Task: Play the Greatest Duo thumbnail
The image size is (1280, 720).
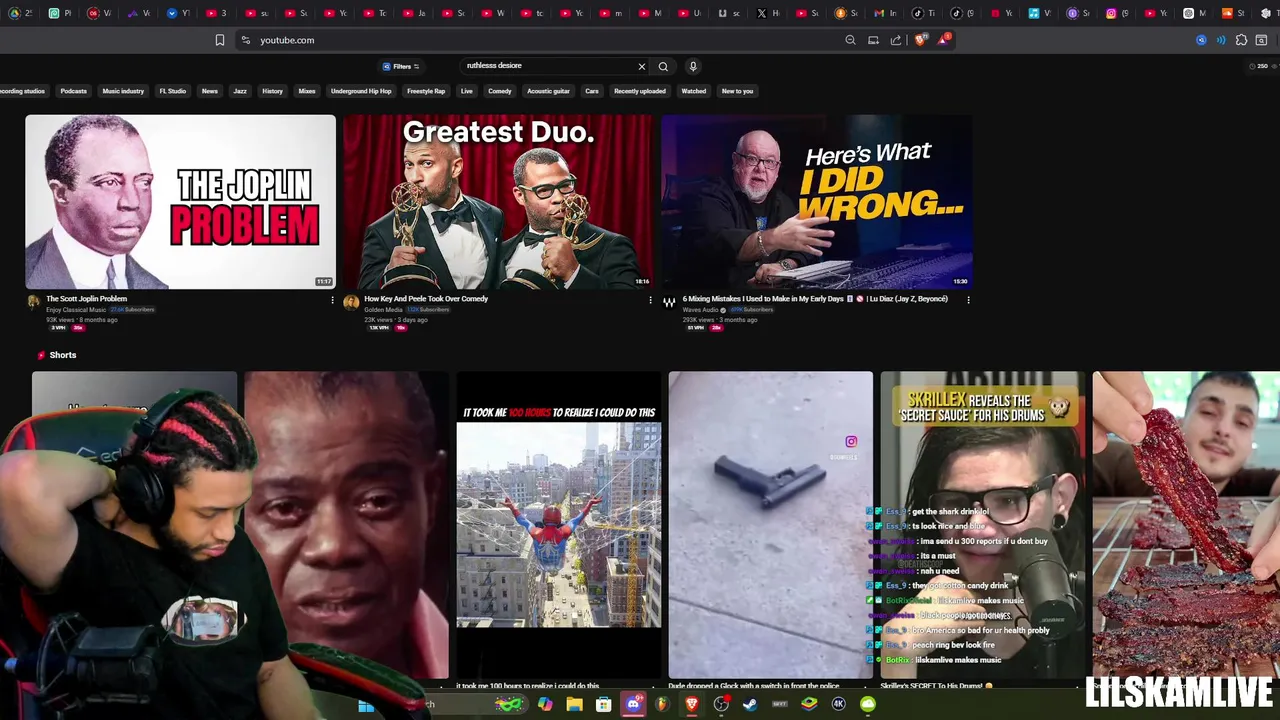Action: tap(498, 202)
